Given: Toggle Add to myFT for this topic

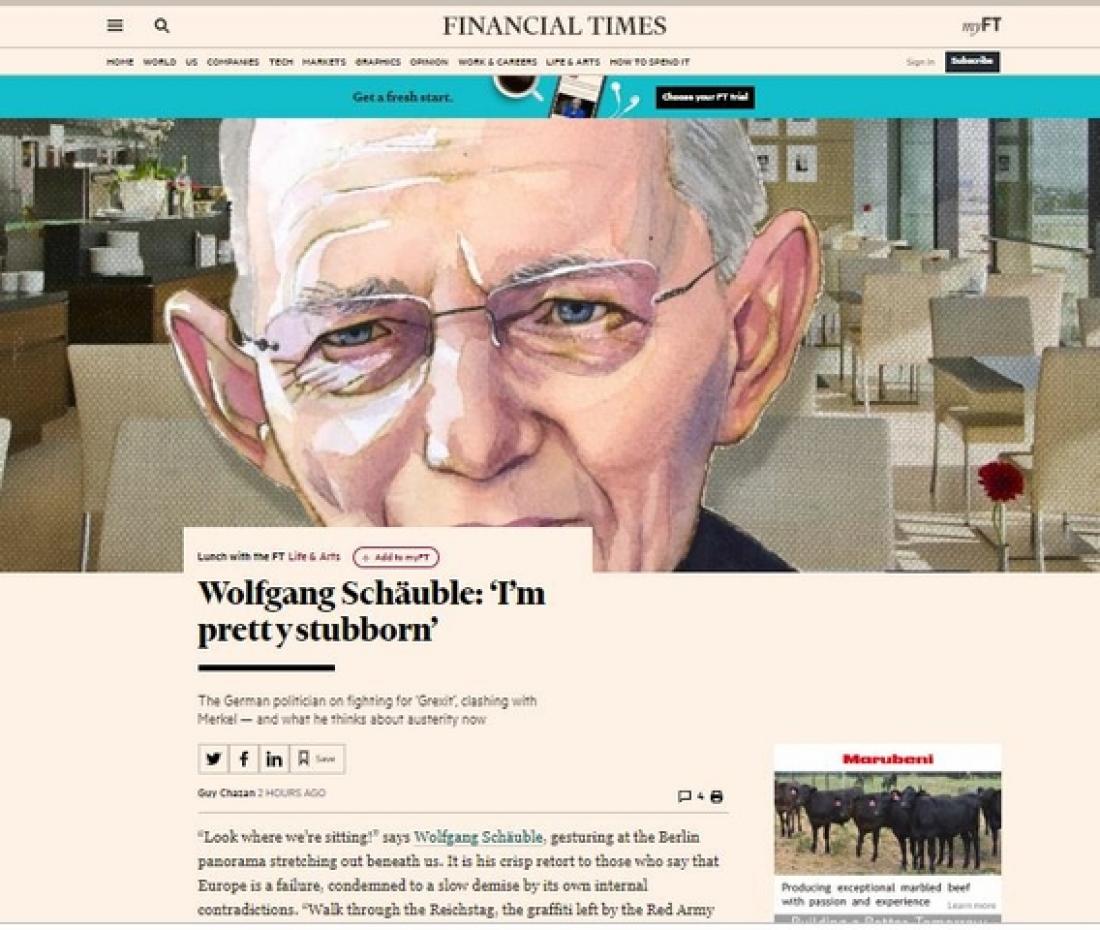Looking at the screenshot, I should pyautogui.click(x=396, y=557).
